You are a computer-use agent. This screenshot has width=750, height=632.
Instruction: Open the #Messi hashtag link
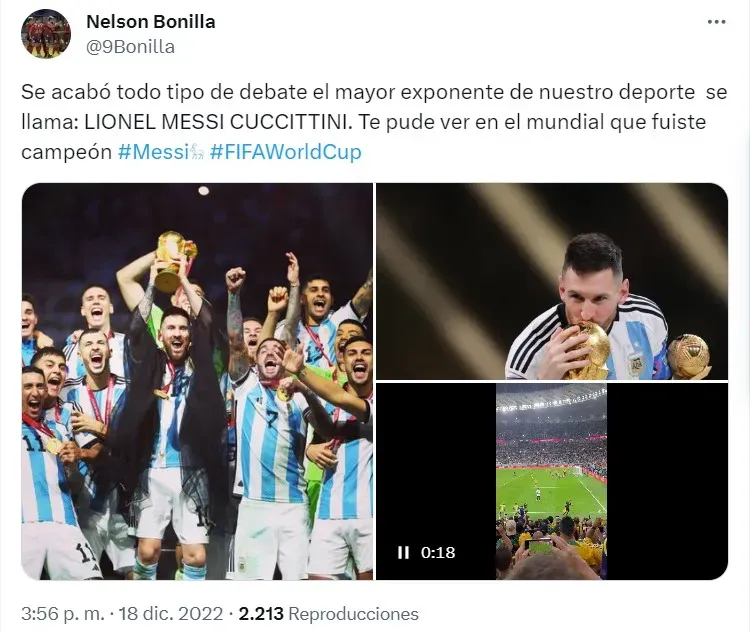(153, 152)
